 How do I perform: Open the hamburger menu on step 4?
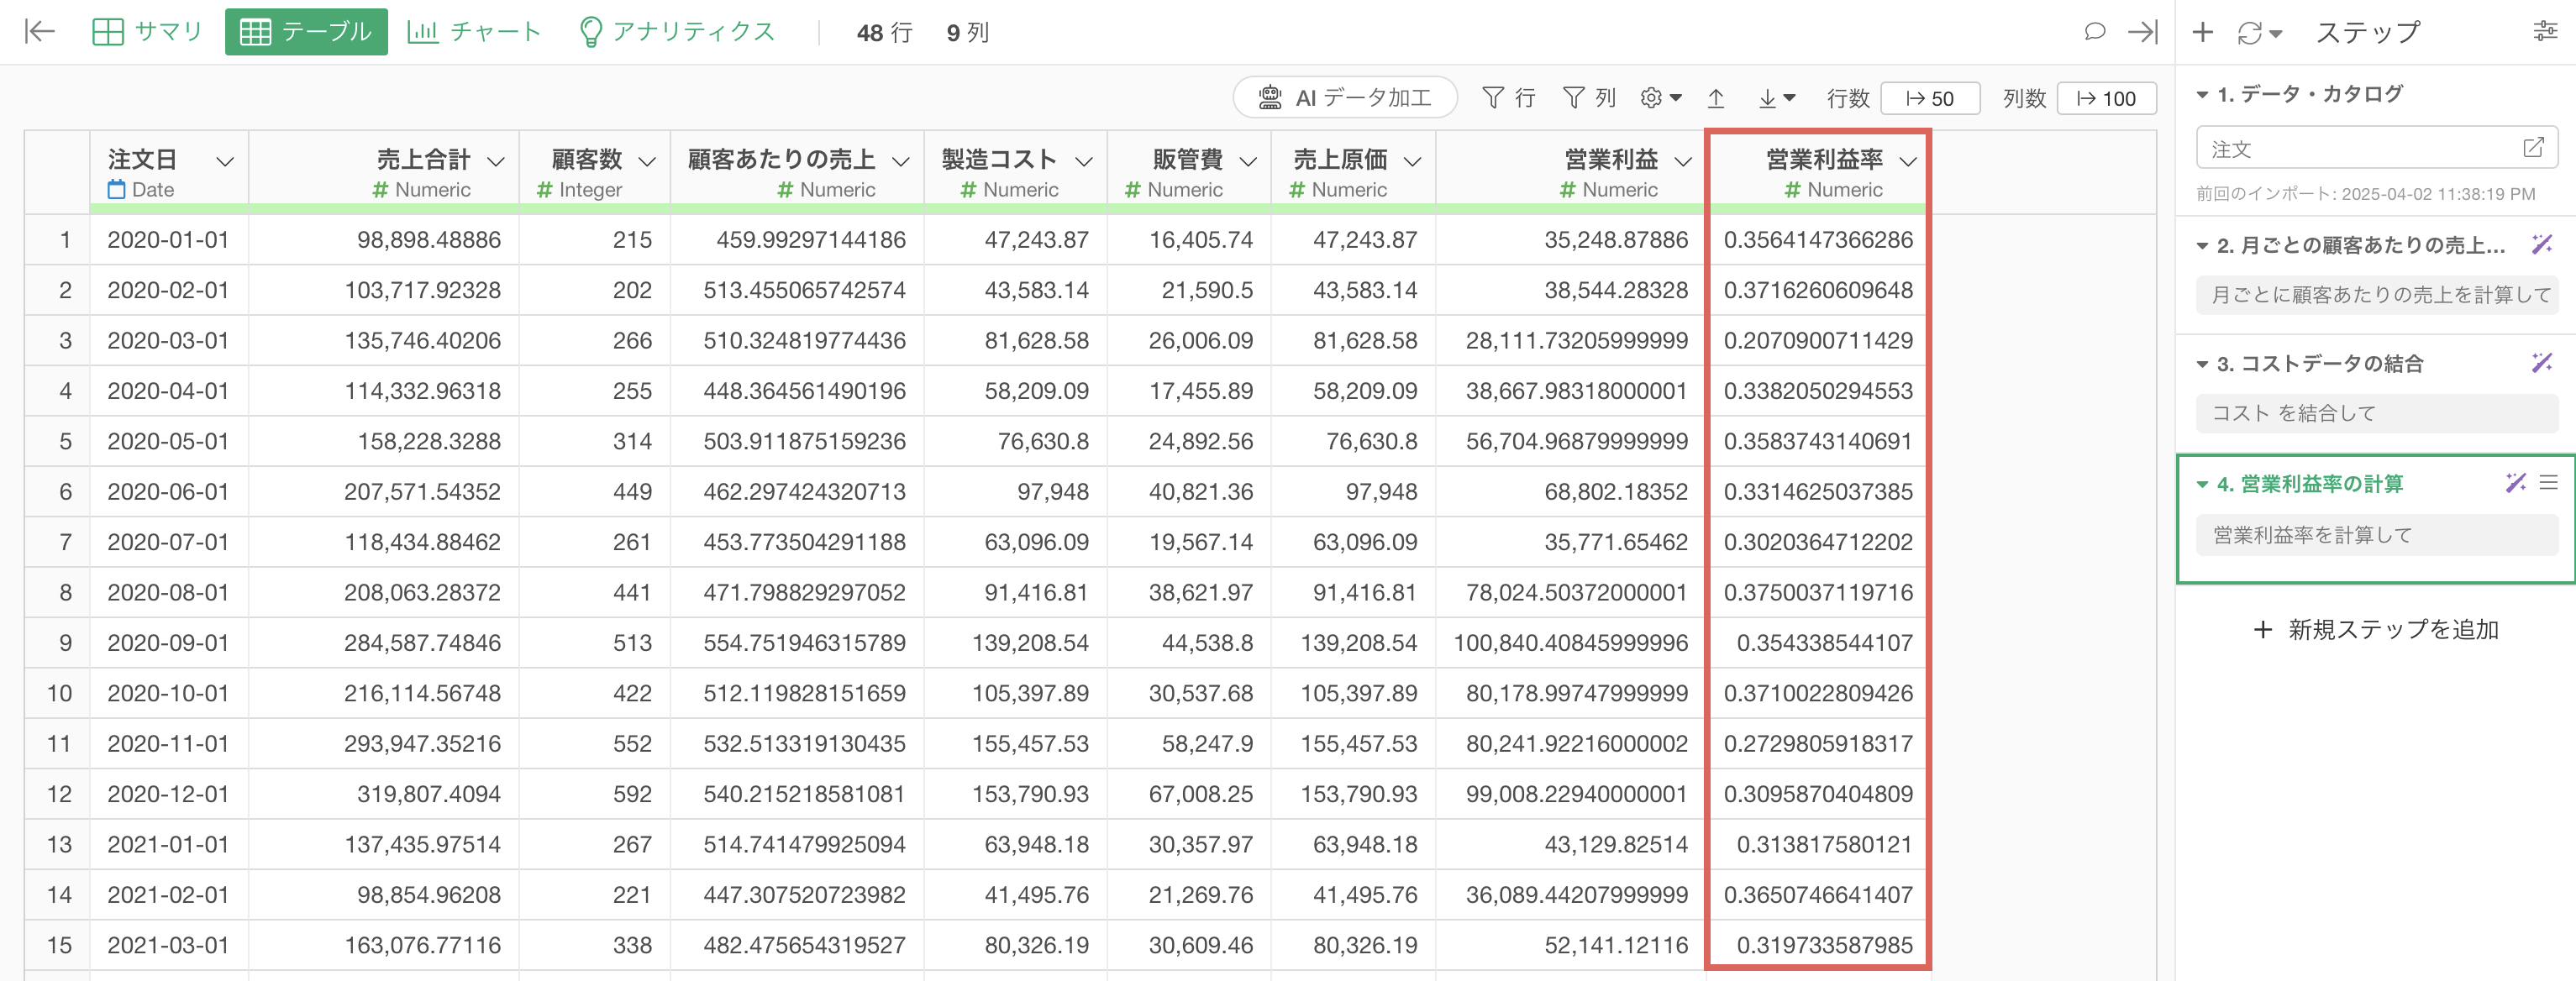click(x=2548, y=483)
